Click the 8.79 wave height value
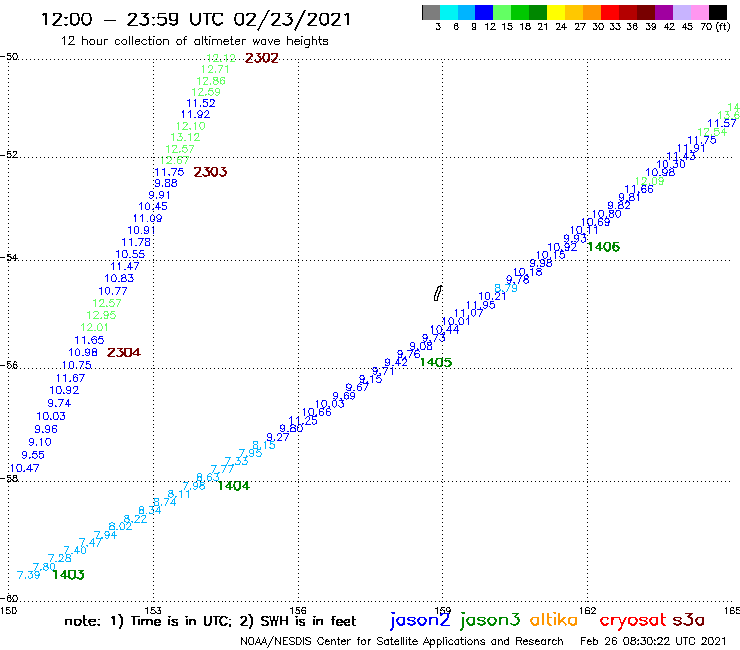The width and height of the screenshot is (740, 650). point(506,287)
